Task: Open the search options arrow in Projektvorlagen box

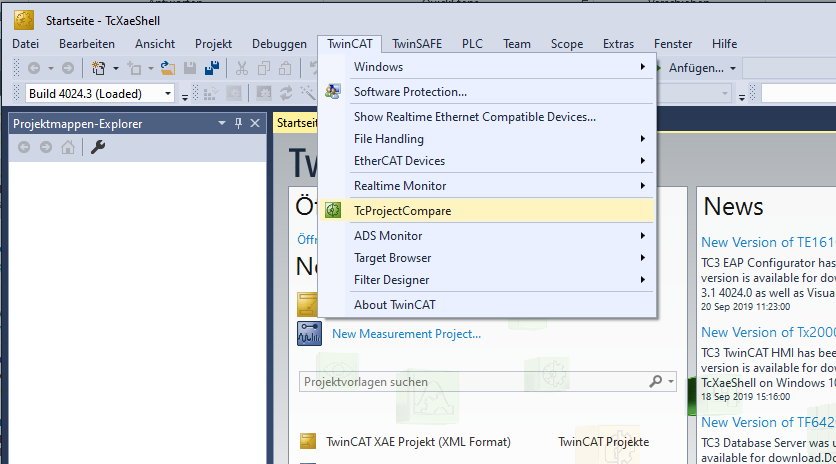Action: [x=671, y=382]
